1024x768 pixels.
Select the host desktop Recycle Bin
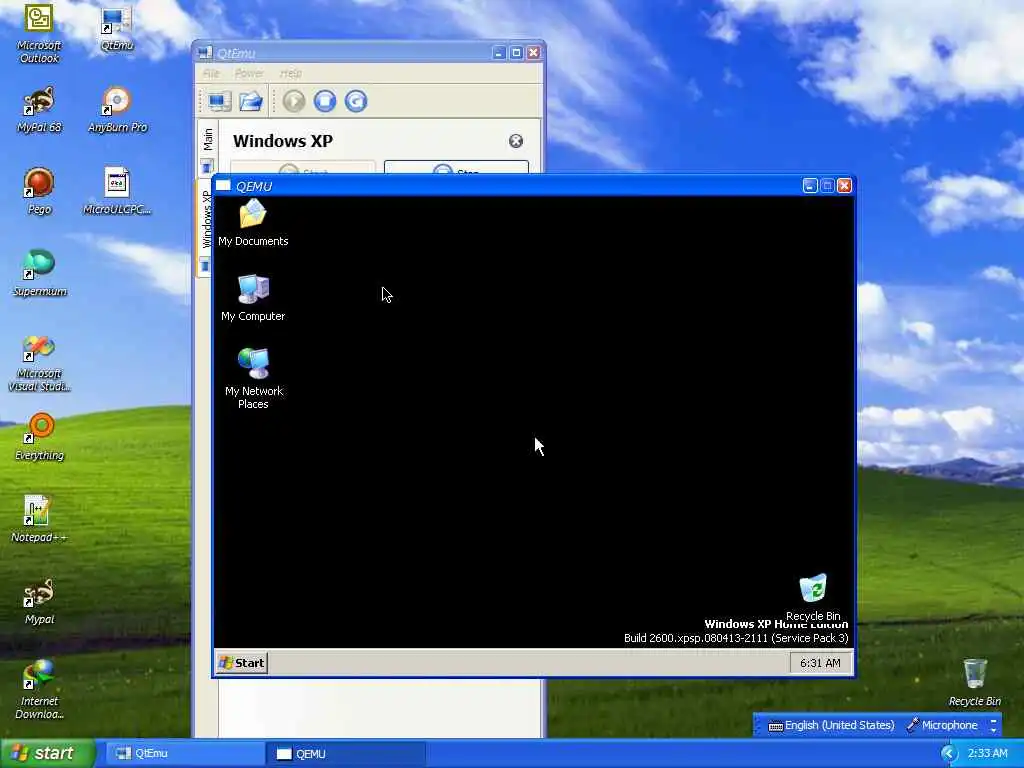[x=974, y=682]
